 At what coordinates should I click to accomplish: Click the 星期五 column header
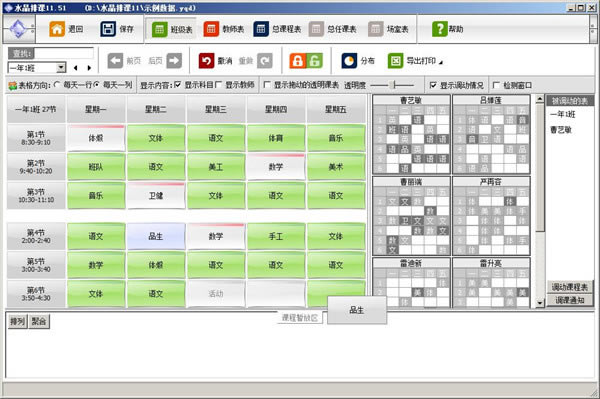[336, 109]
